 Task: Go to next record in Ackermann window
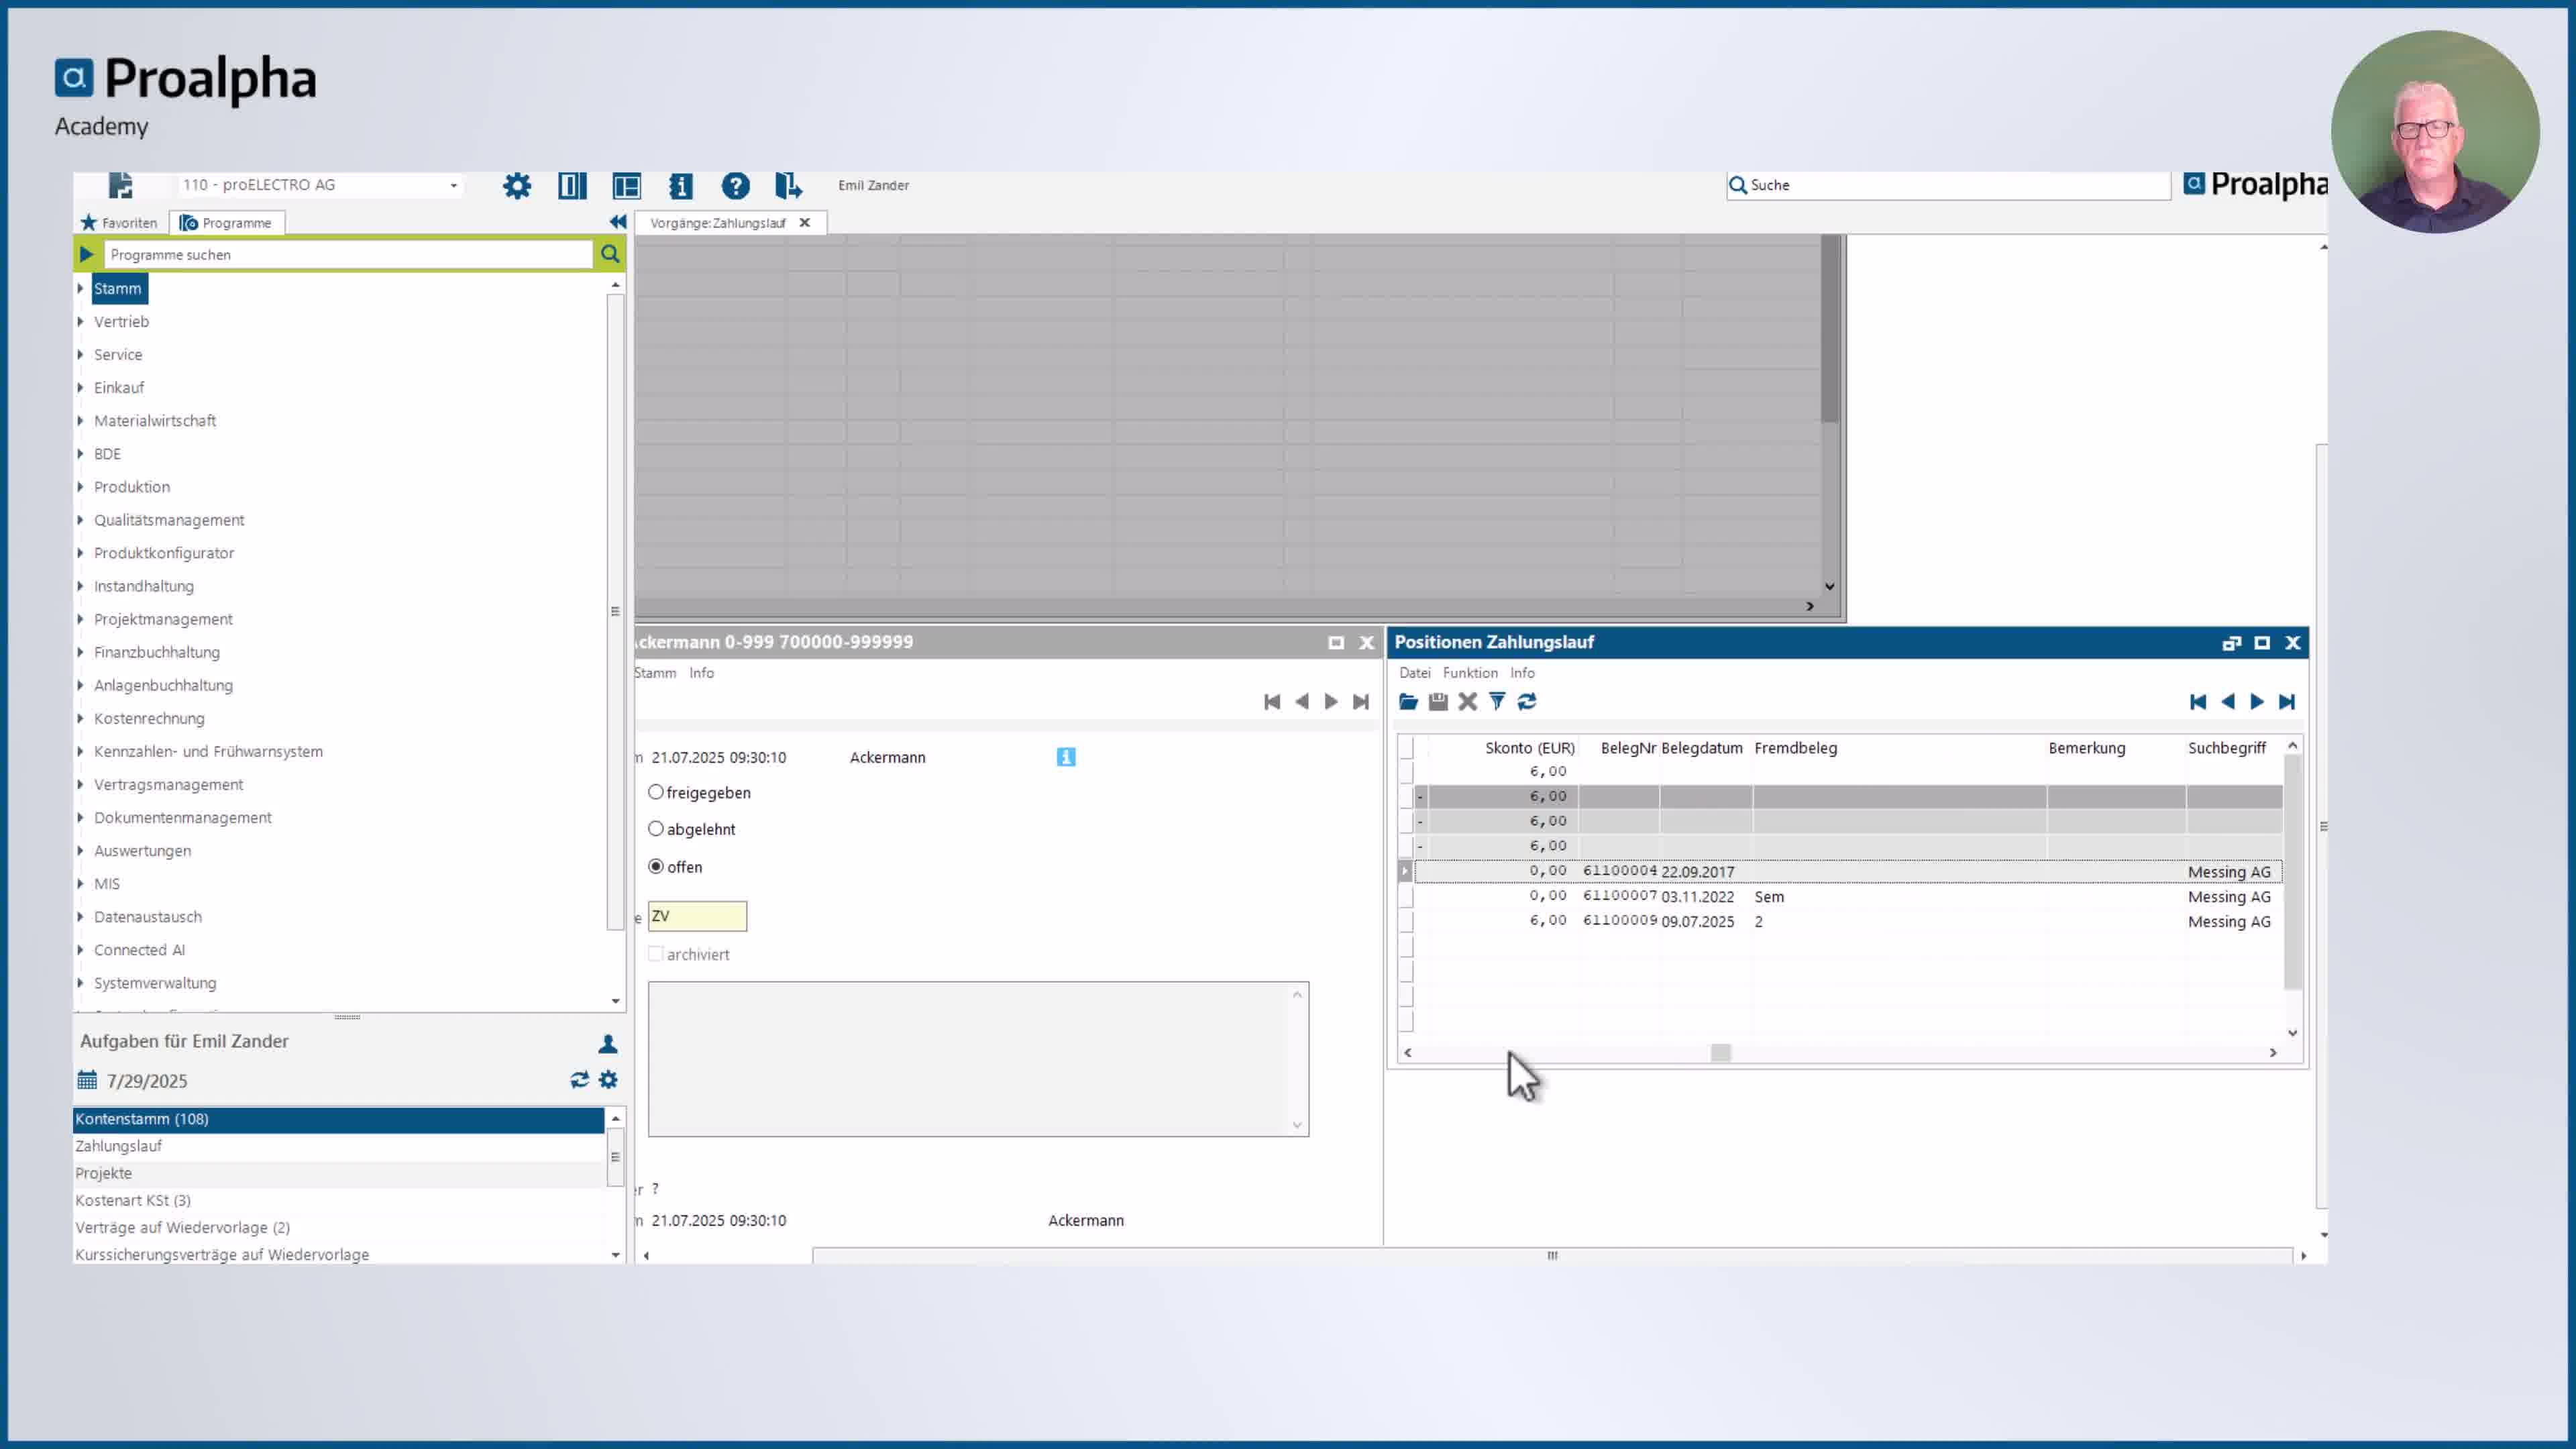click(x=1331, y=701)
